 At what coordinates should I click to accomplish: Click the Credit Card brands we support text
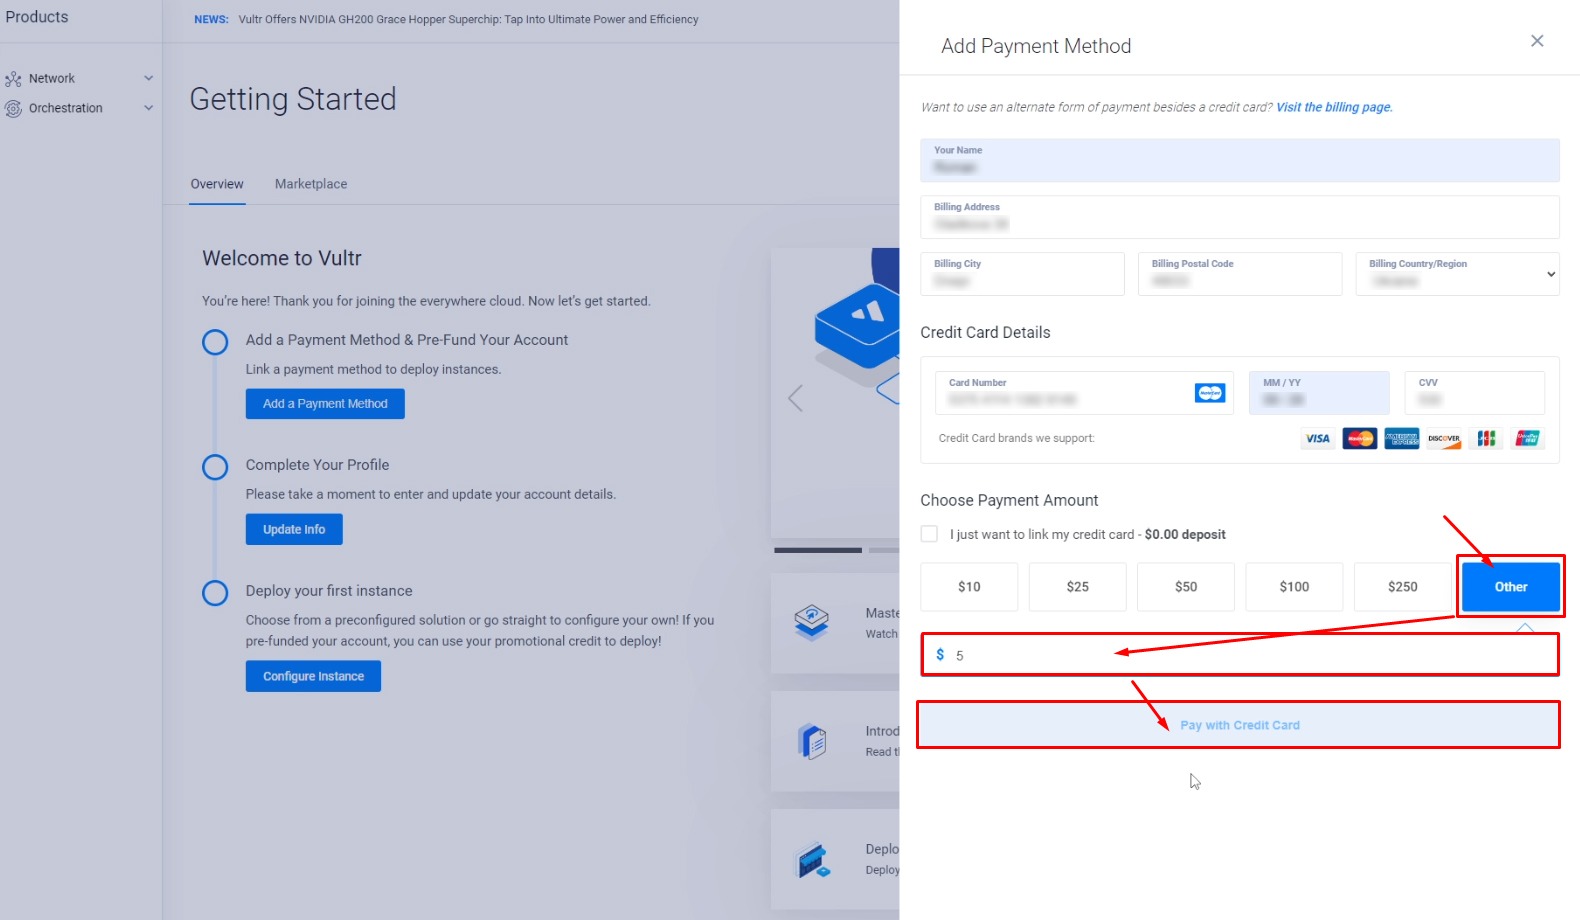coord(1016,438)
